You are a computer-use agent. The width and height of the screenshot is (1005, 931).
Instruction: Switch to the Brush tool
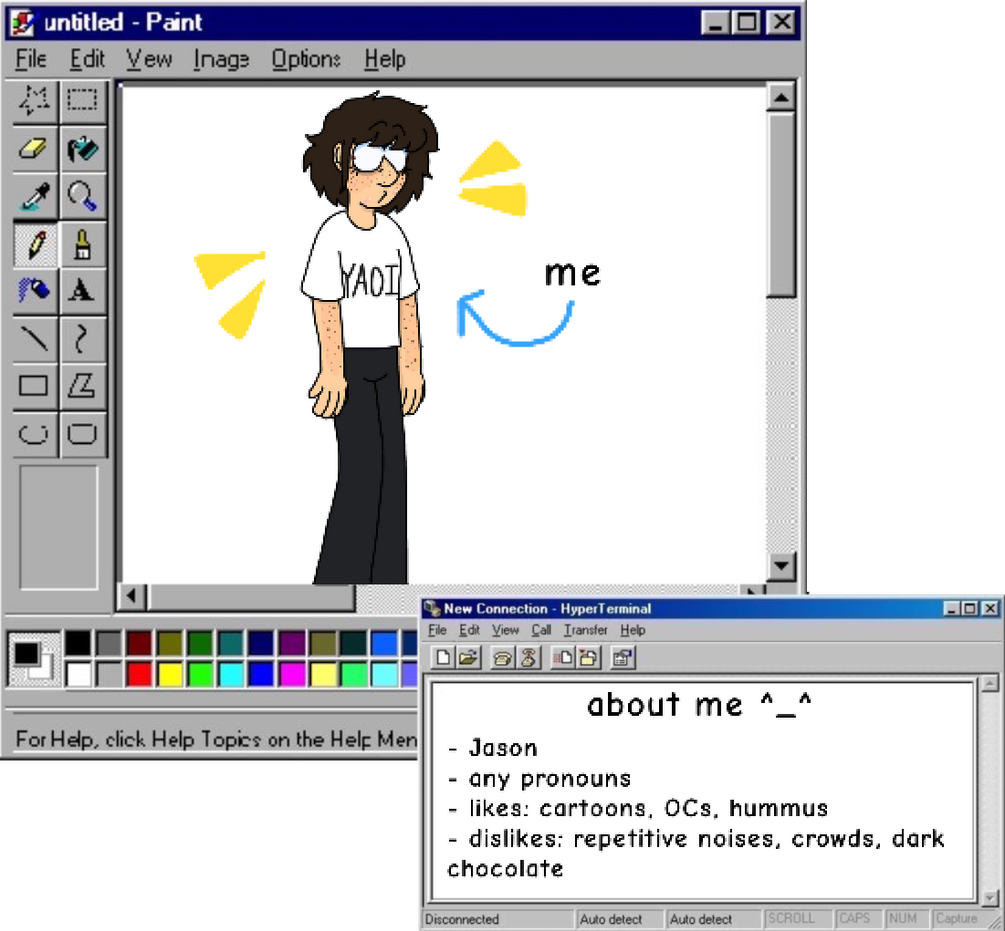[x=82, y=243]
